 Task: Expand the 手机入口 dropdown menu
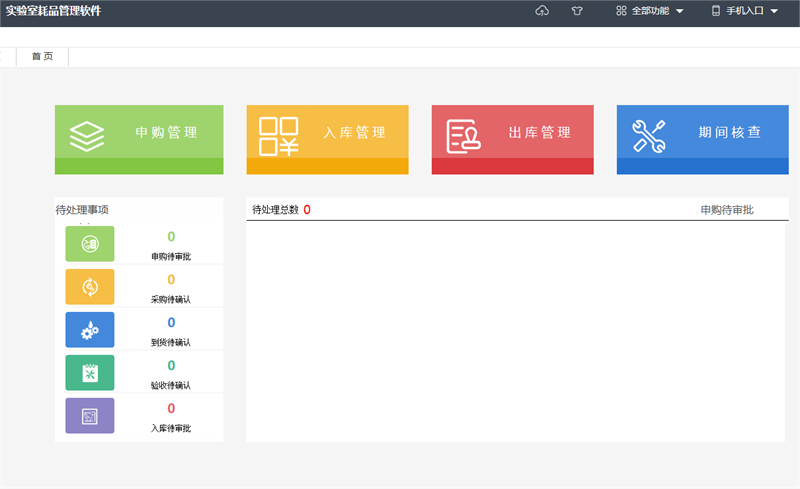(x=744, y=11)
